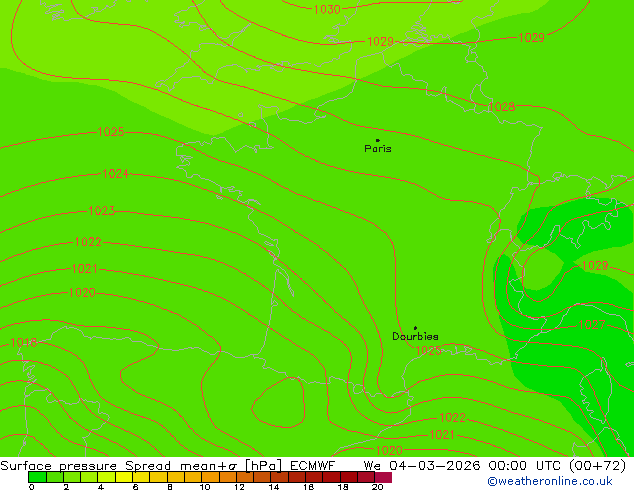Click the 1030 isobar label
634x490 pixels.
327,9
